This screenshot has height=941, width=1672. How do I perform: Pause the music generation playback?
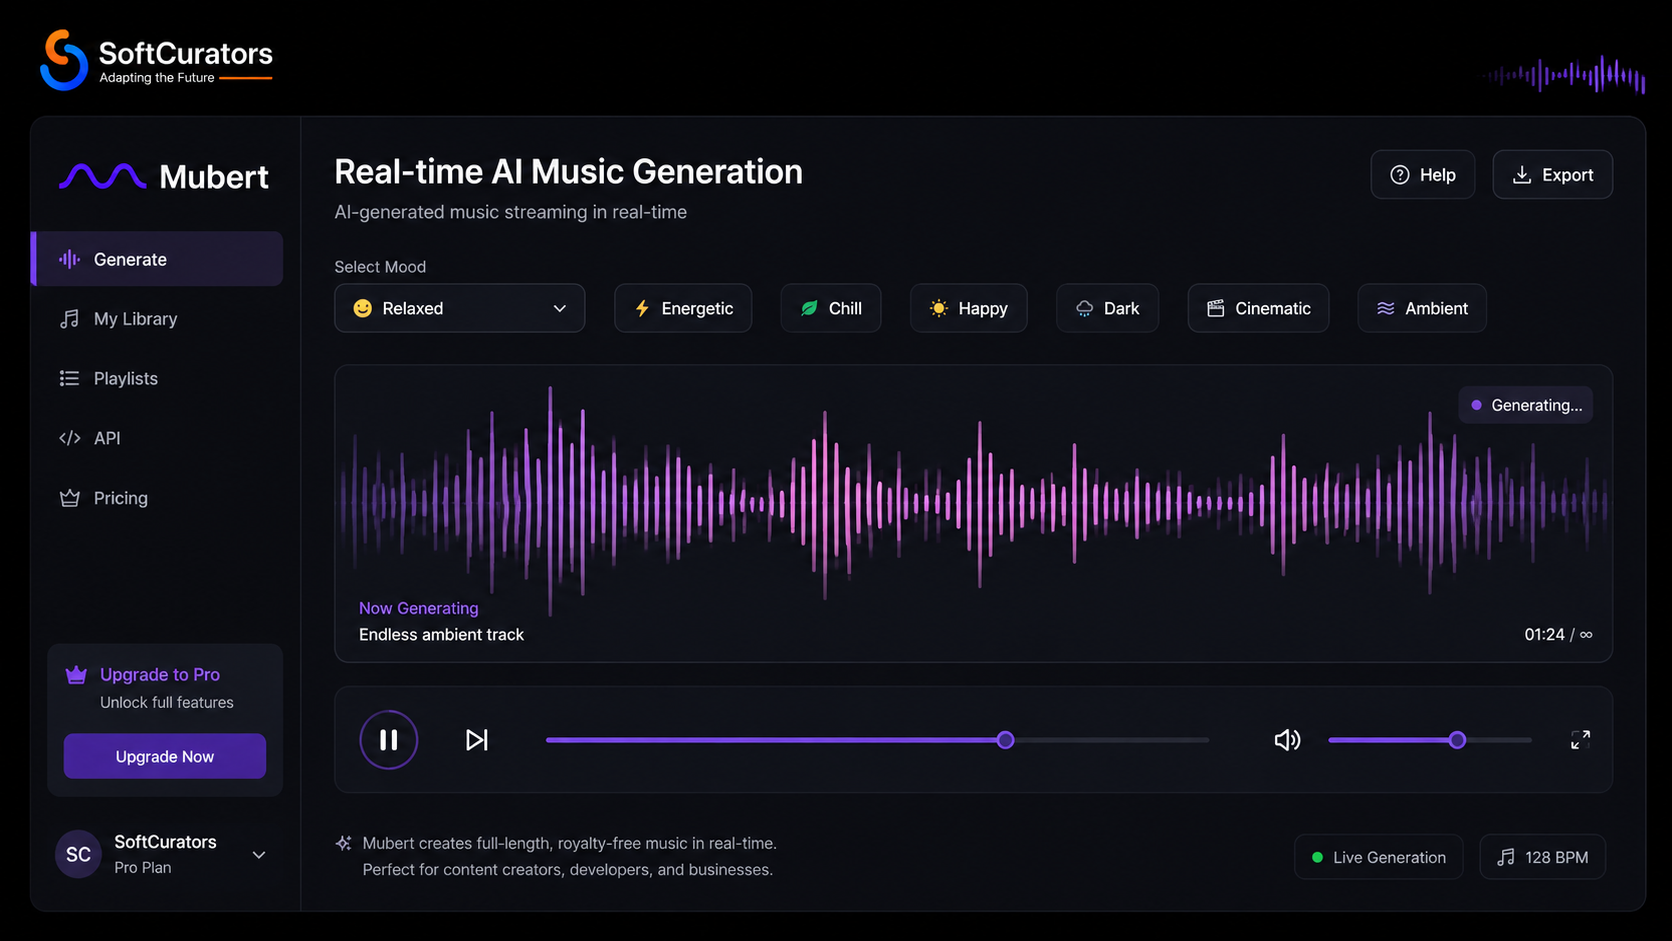(389, 740)
